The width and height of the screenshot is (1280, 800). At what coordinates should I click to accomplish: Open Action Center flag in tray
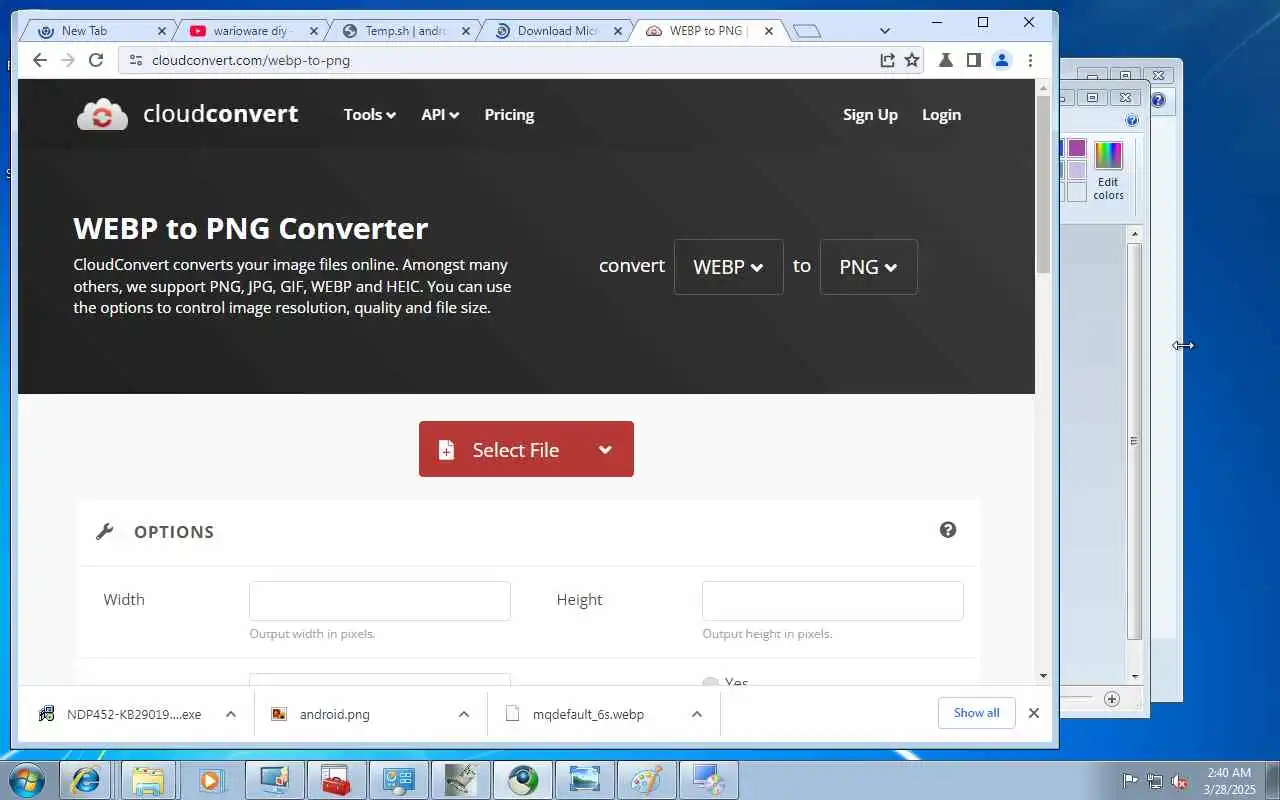[x=1131, y=781]
